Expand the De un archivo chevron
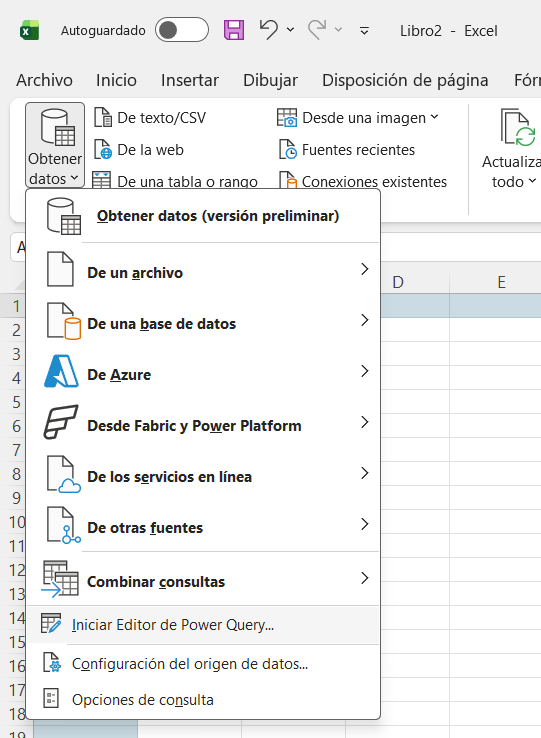This screenshot has height=738, width=541. tap(364, 269)
